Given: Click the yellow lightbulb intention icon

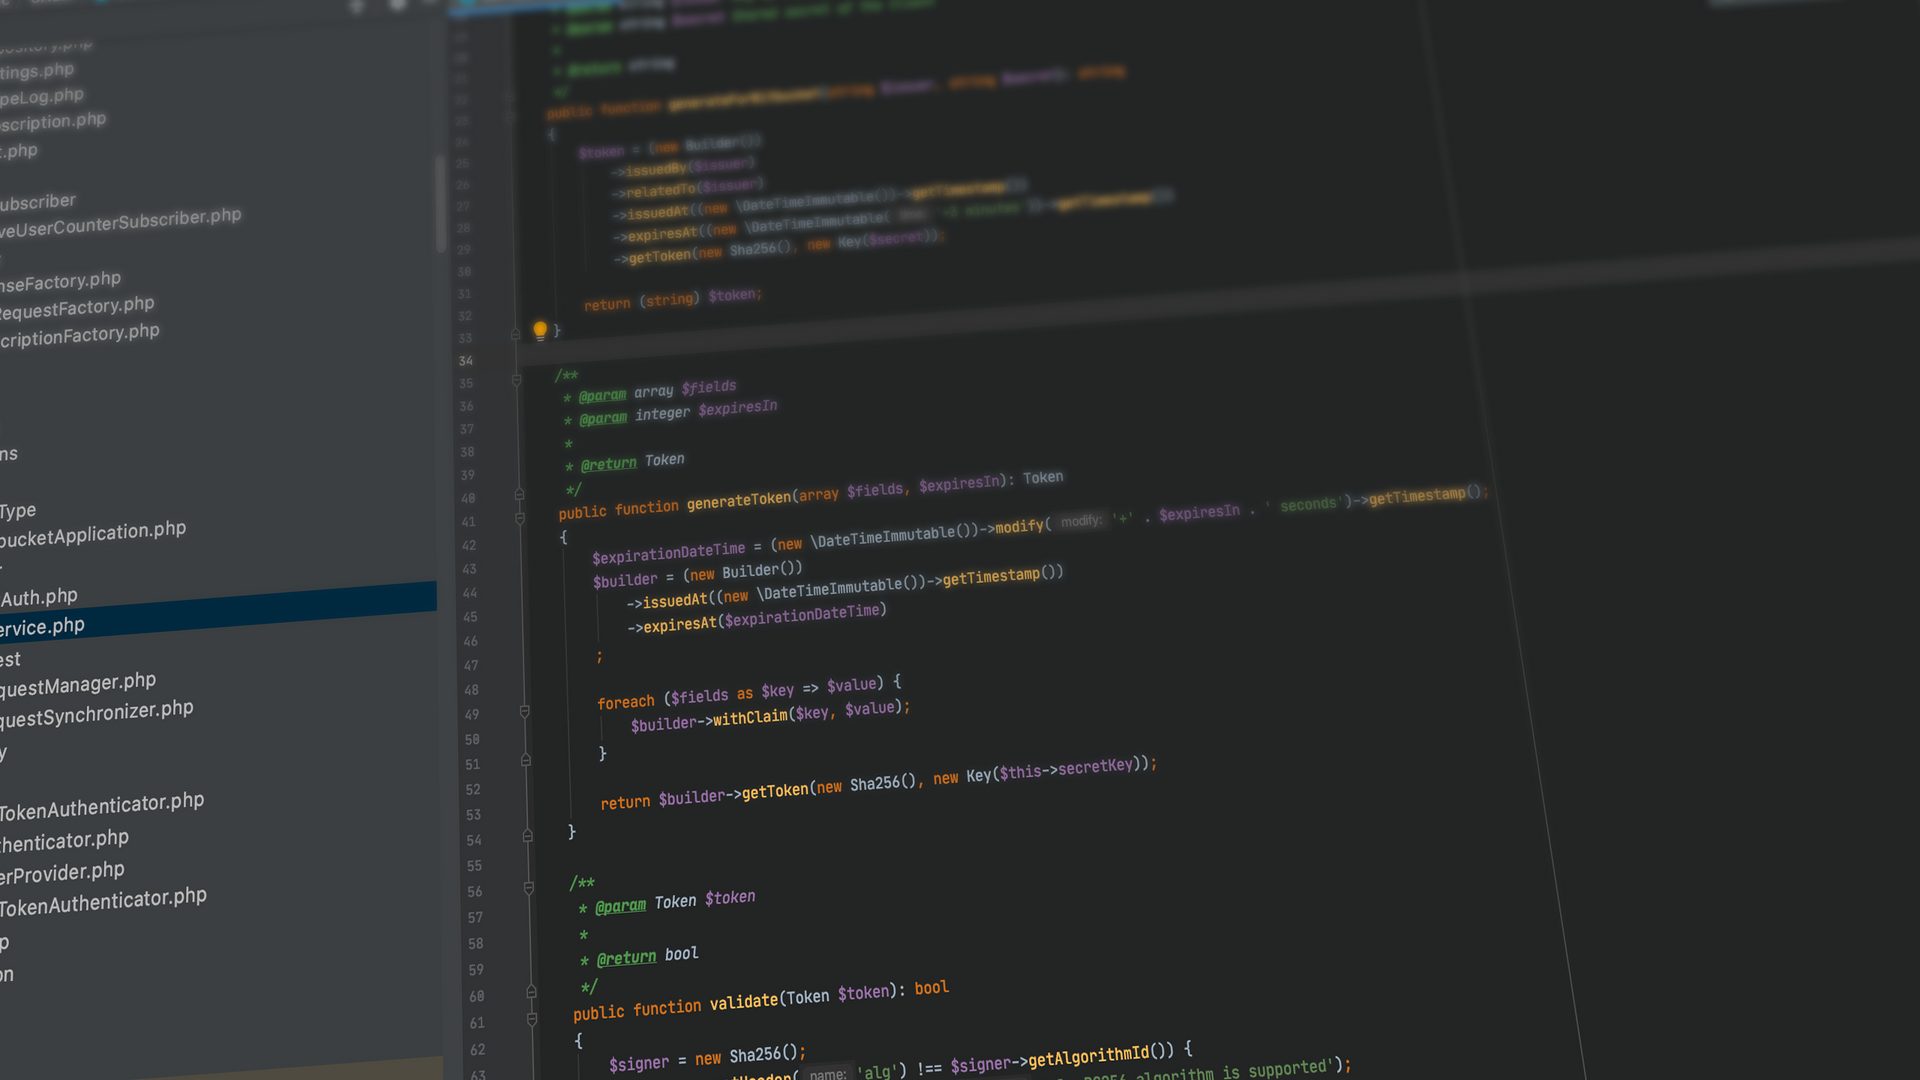Looking at the screenshot, I should [x=540, y=329].
